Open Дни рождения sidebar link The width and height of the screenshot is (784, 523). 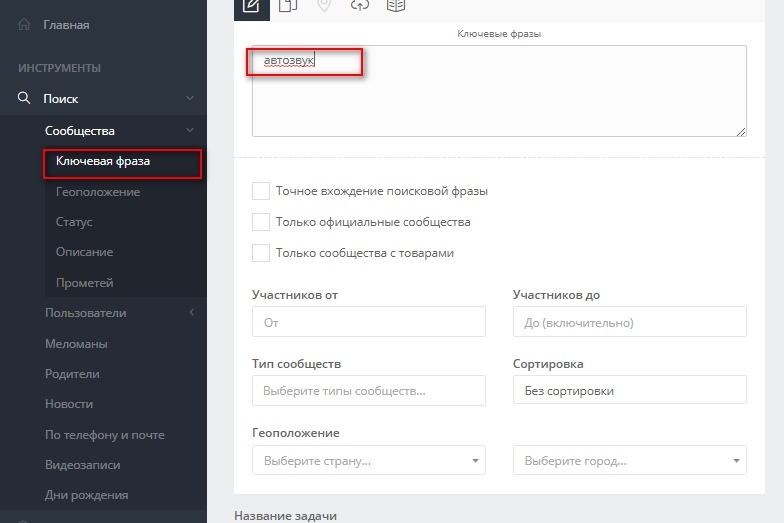point(86,495)
